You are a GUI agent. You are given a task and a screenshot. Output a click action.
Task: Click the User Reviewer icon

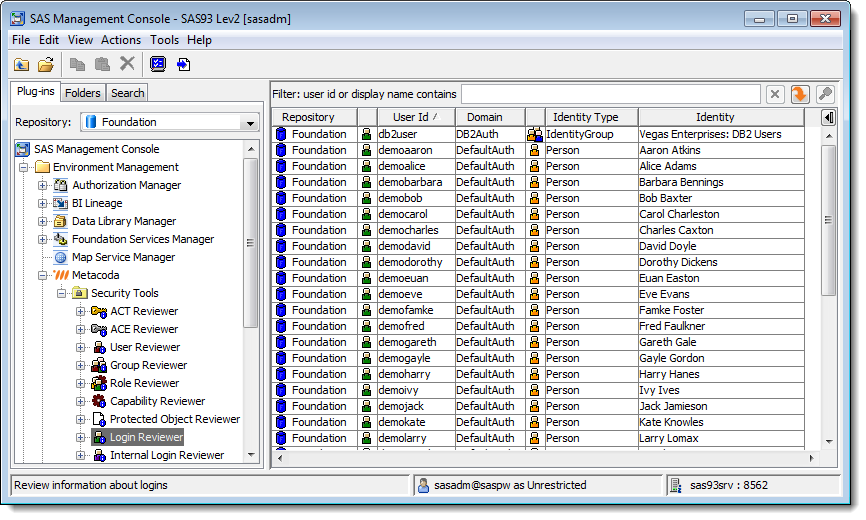coord(99,347)
